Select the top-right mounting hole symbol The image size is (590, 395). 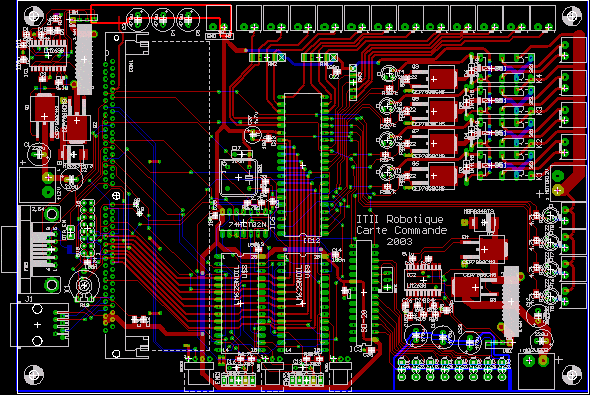pyautogui.click(x=572, y=16)
